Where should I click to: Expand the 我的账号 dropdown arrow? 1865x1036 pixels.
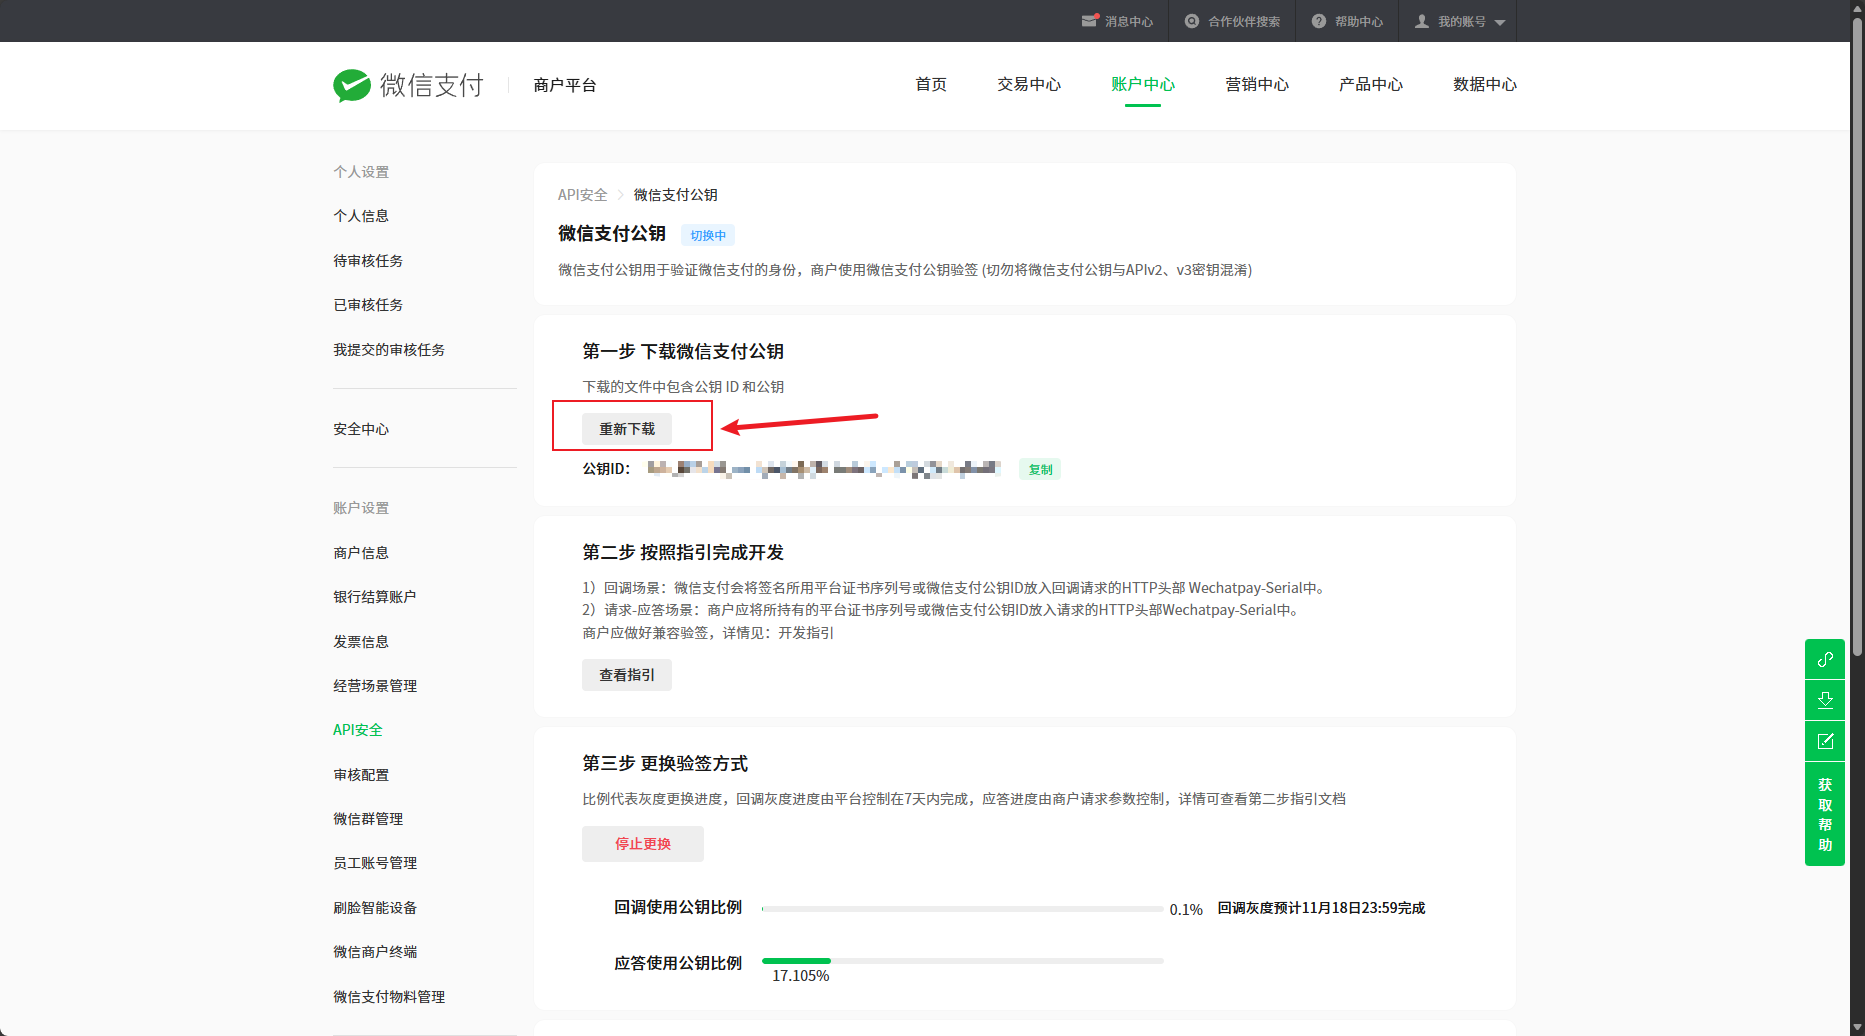point(1500,22)
